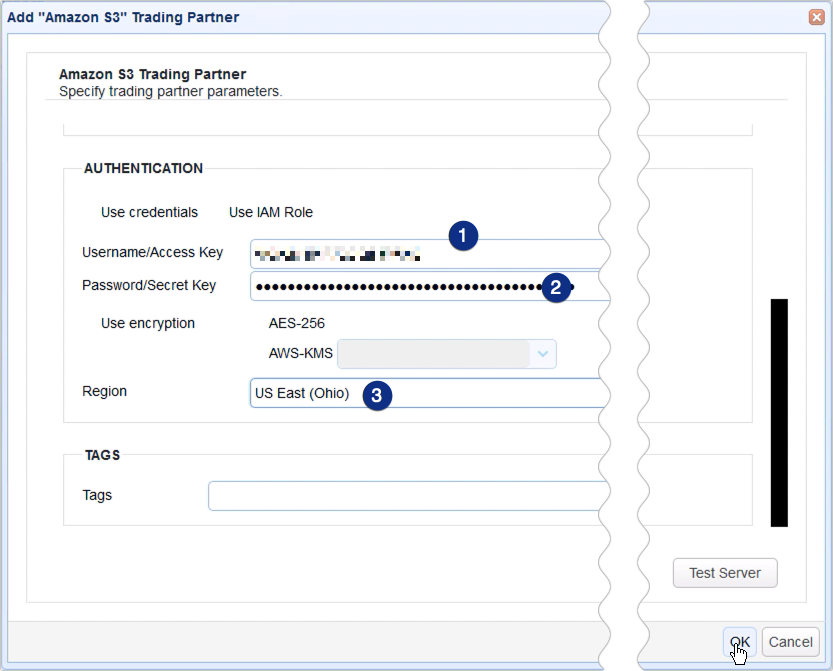This screenshot has height=671, width=833.
Task: Cancel adding the Amazon S3 trading partner
Action: 791,642
